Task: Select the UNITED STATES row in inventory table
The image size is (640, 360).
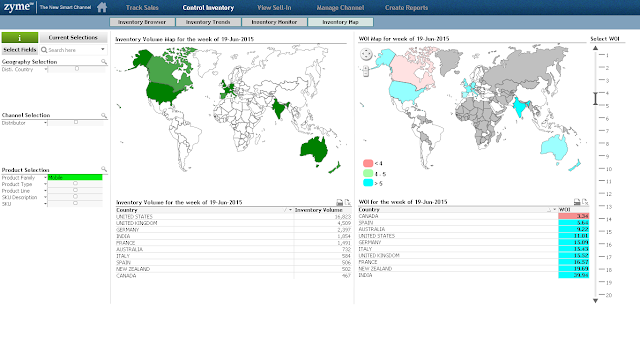Action: (233, 217)
